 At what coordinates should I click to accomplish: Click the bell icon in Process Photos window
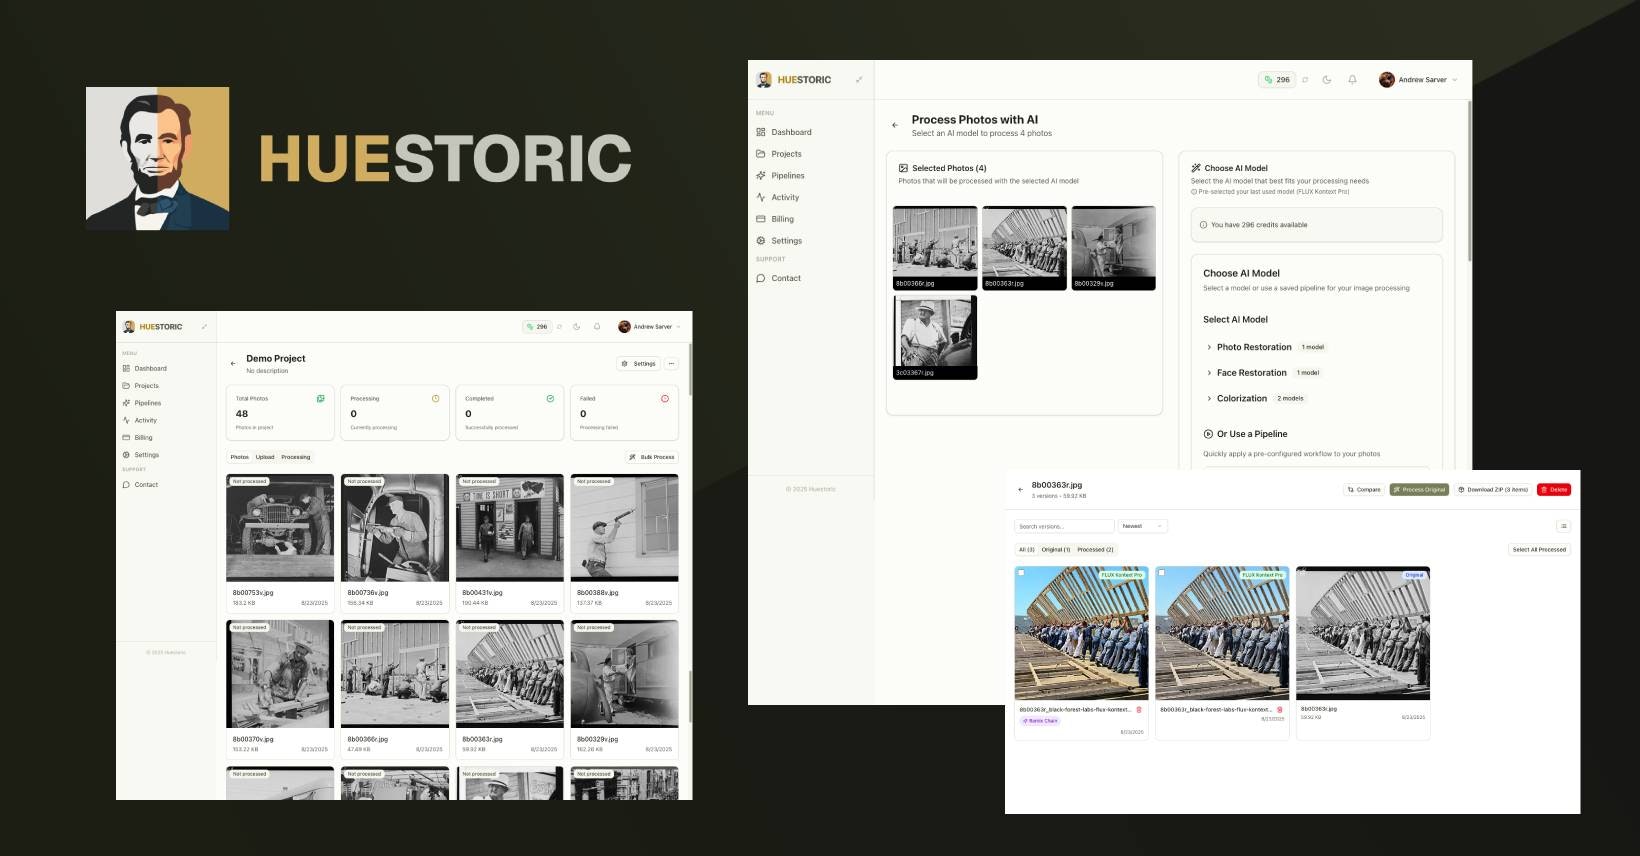coord(1352,80)
